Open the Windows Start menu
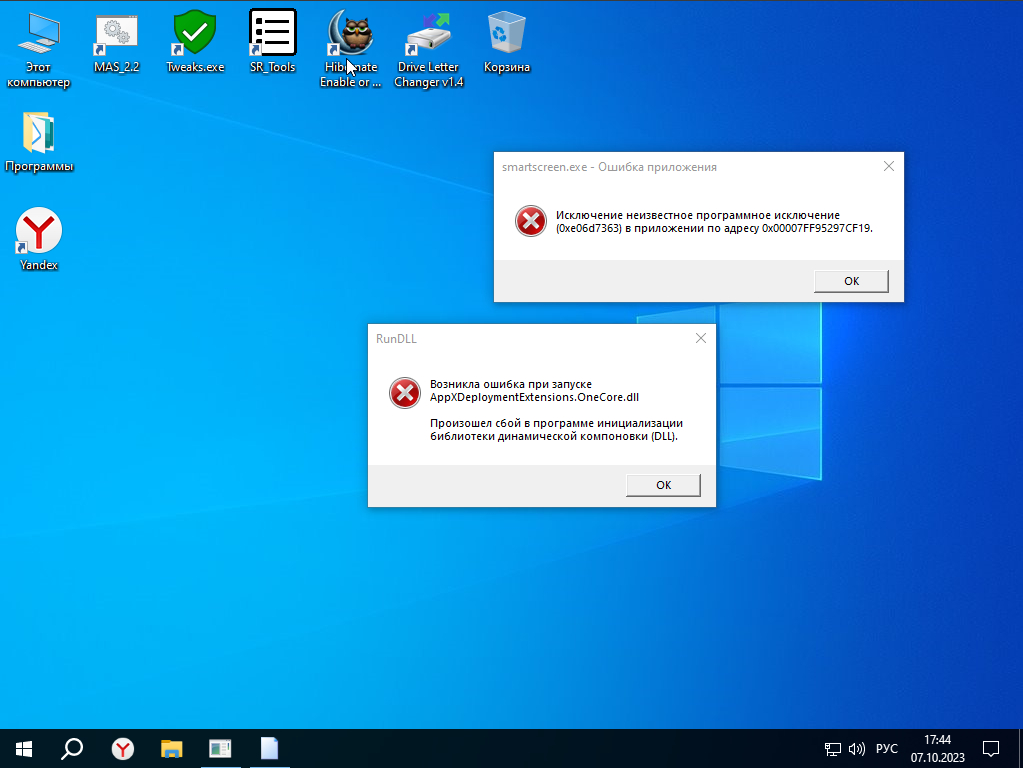 point(24,748)
